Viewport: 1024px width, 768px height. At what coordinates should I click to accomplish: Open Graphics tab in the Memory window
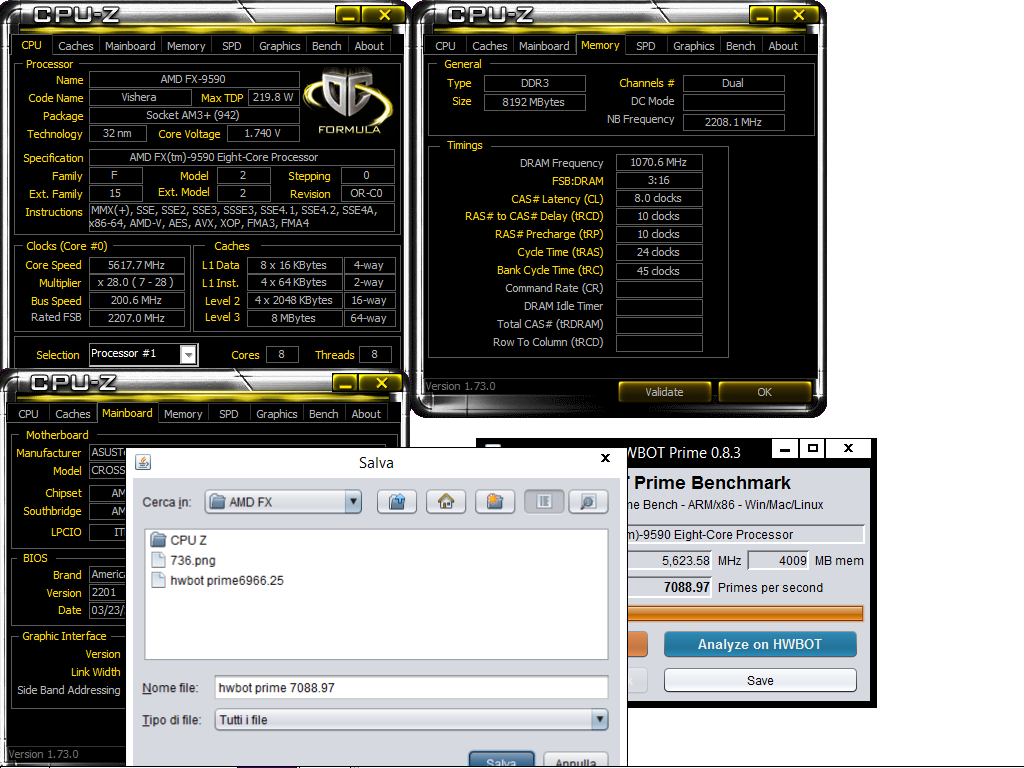coord(694,46)
